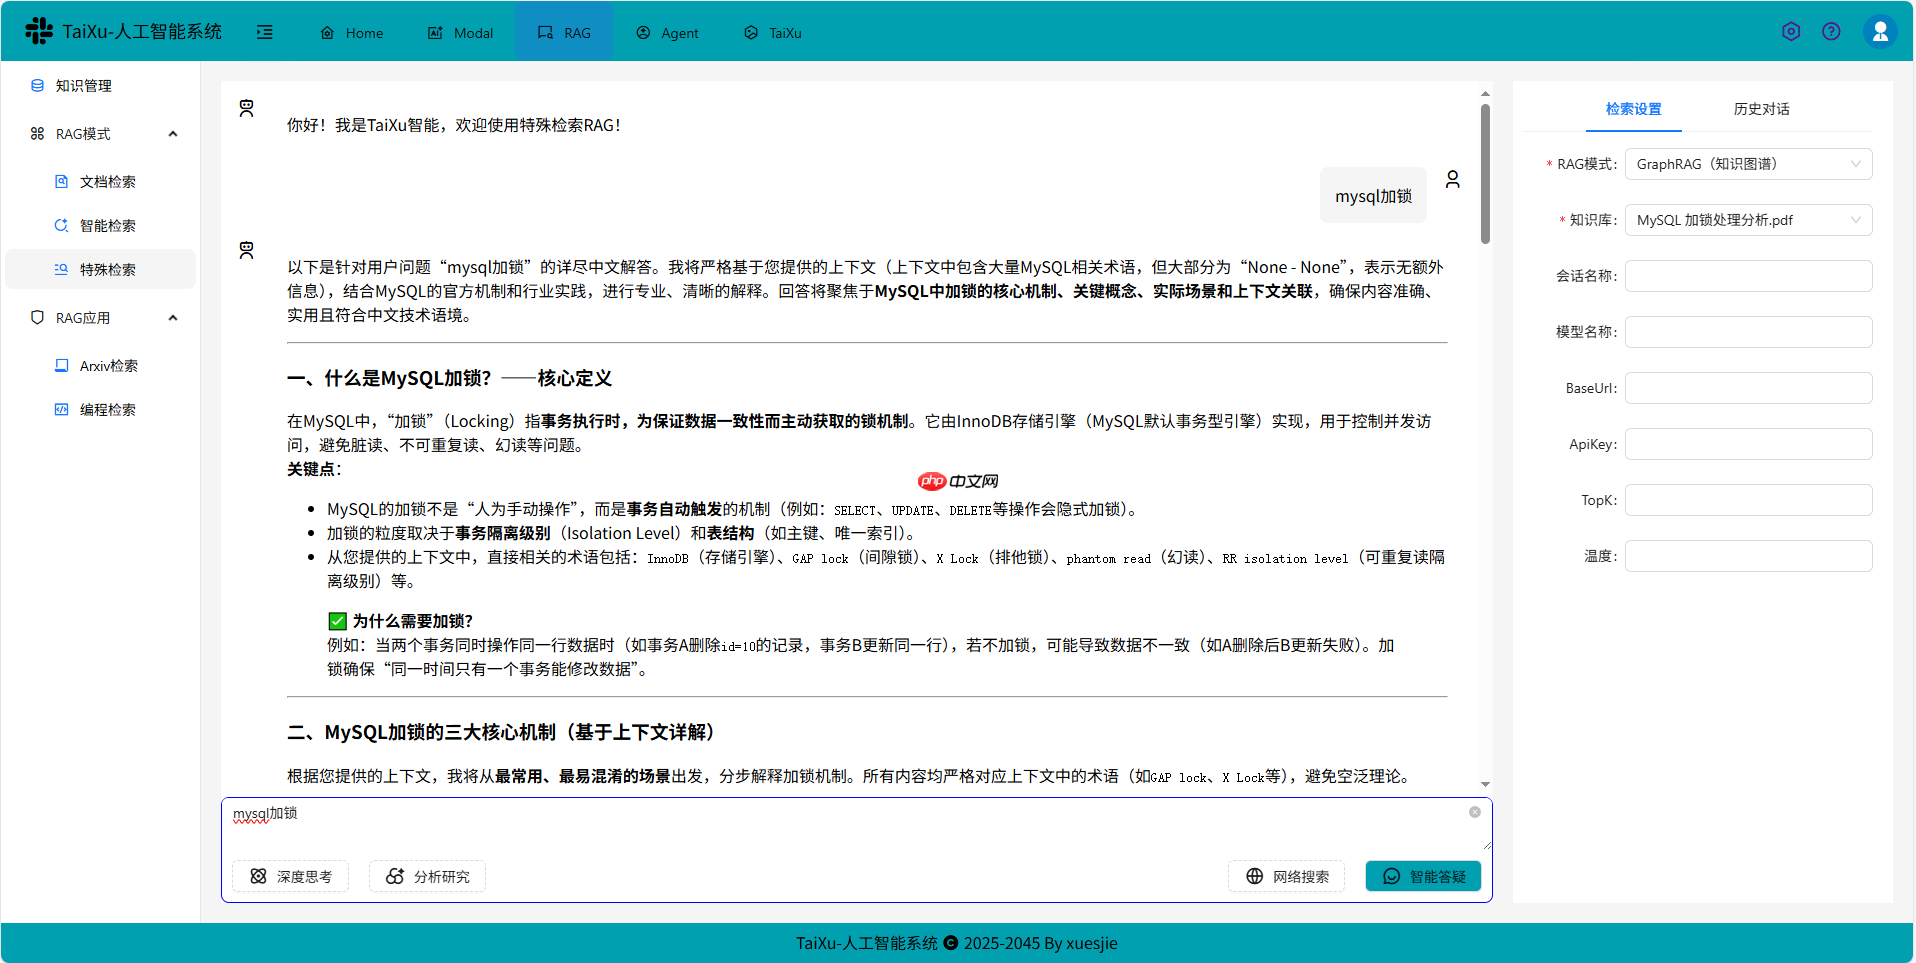Click the help question mark icon
This screenshot has height=963, width=1916.
click(x=1831, y=31)
